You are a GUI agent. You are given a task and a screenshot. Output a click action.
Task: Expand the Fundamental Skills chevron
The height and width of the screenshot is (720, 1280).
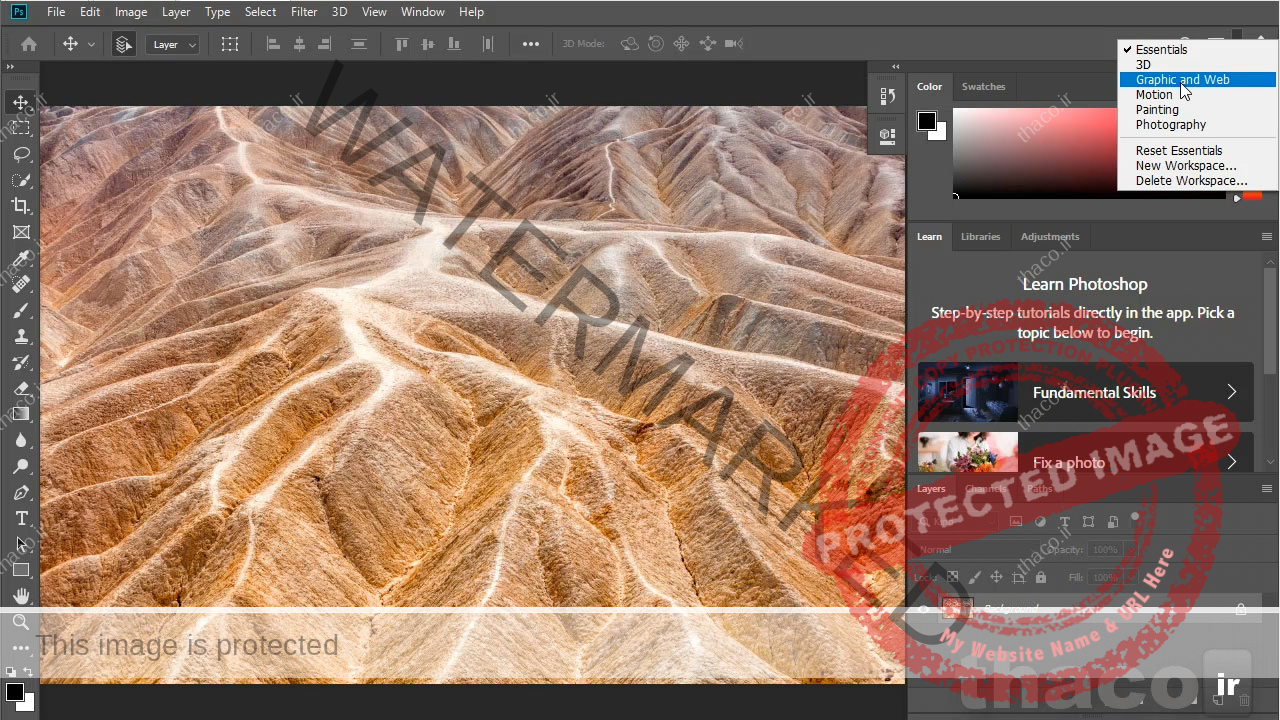click(x=1231, y=392)
